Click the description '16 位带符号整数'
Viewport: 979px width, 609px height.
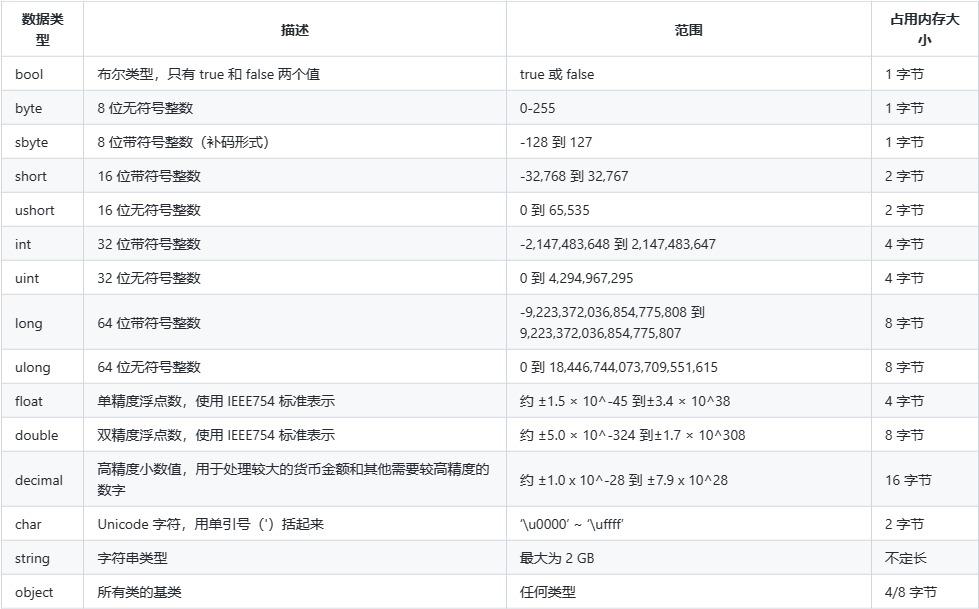(x=149, y=176)
